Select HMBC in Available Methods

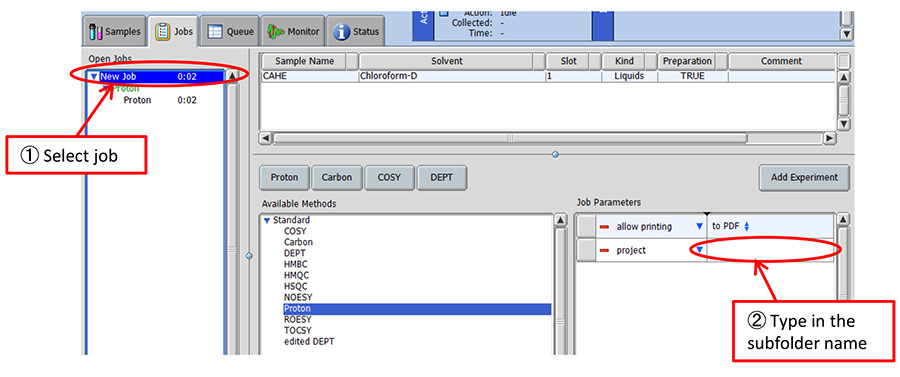coord(296,265)
